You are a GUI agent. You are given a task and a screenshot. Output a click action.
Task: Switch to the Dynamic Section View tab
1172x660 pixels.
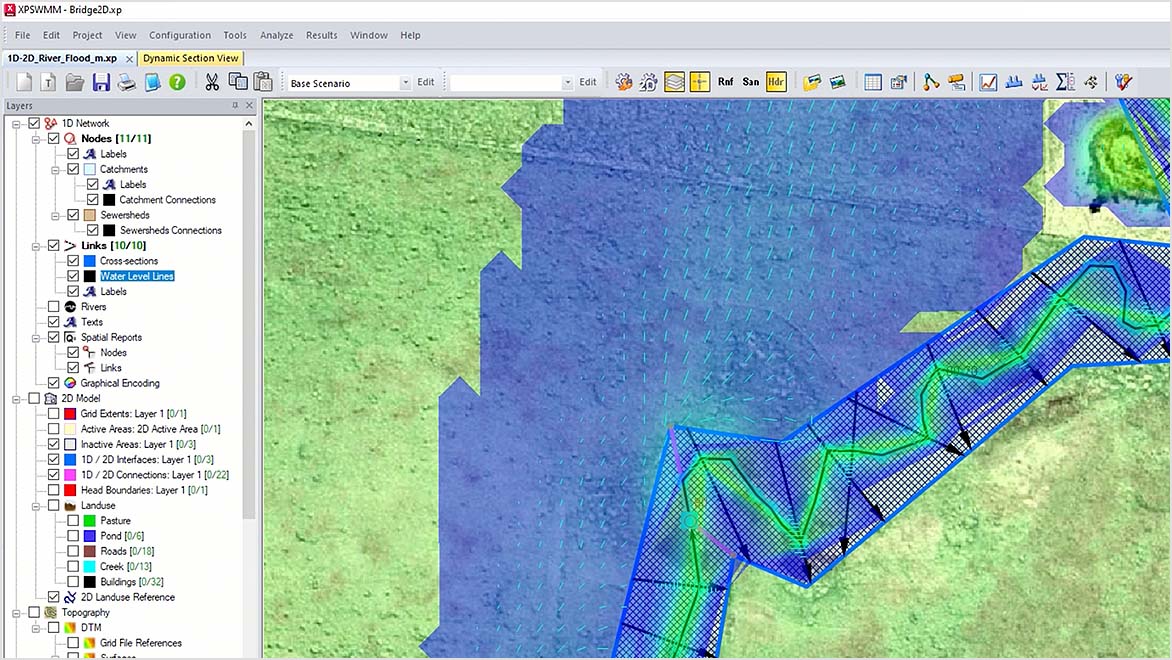190,58
